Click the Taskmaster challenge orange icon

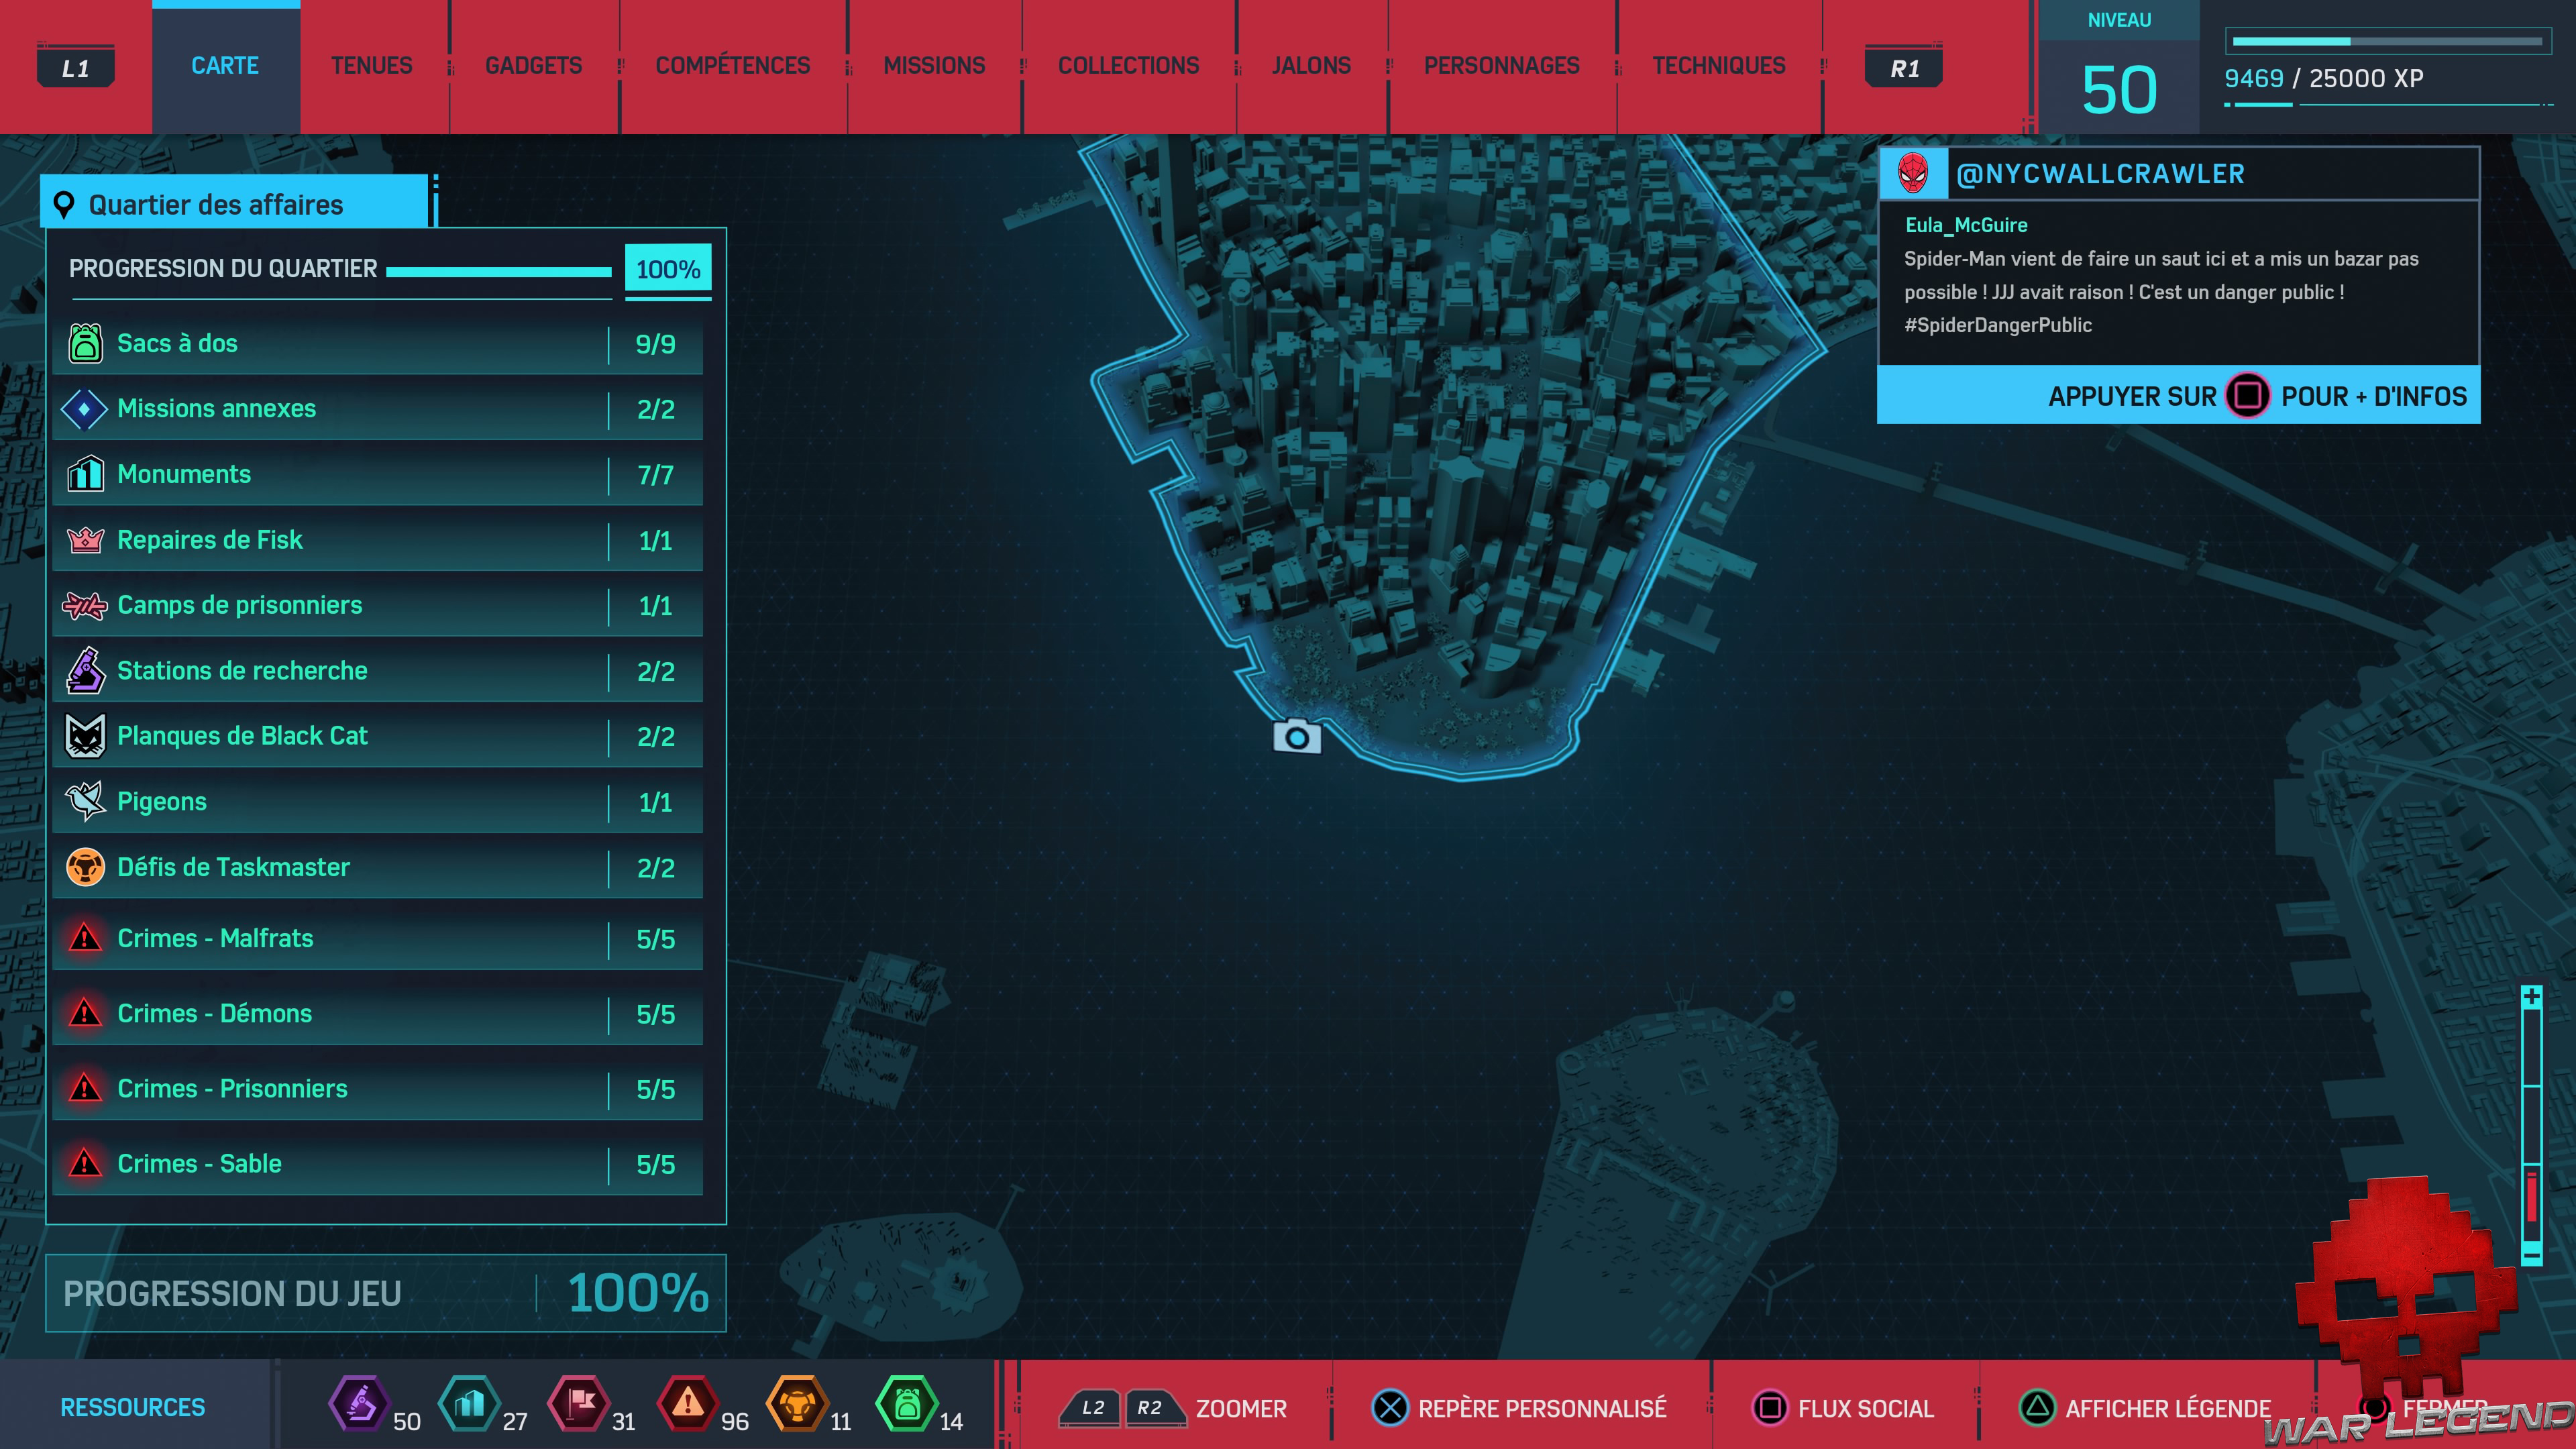pyautogui.click(x=85, y=867)
